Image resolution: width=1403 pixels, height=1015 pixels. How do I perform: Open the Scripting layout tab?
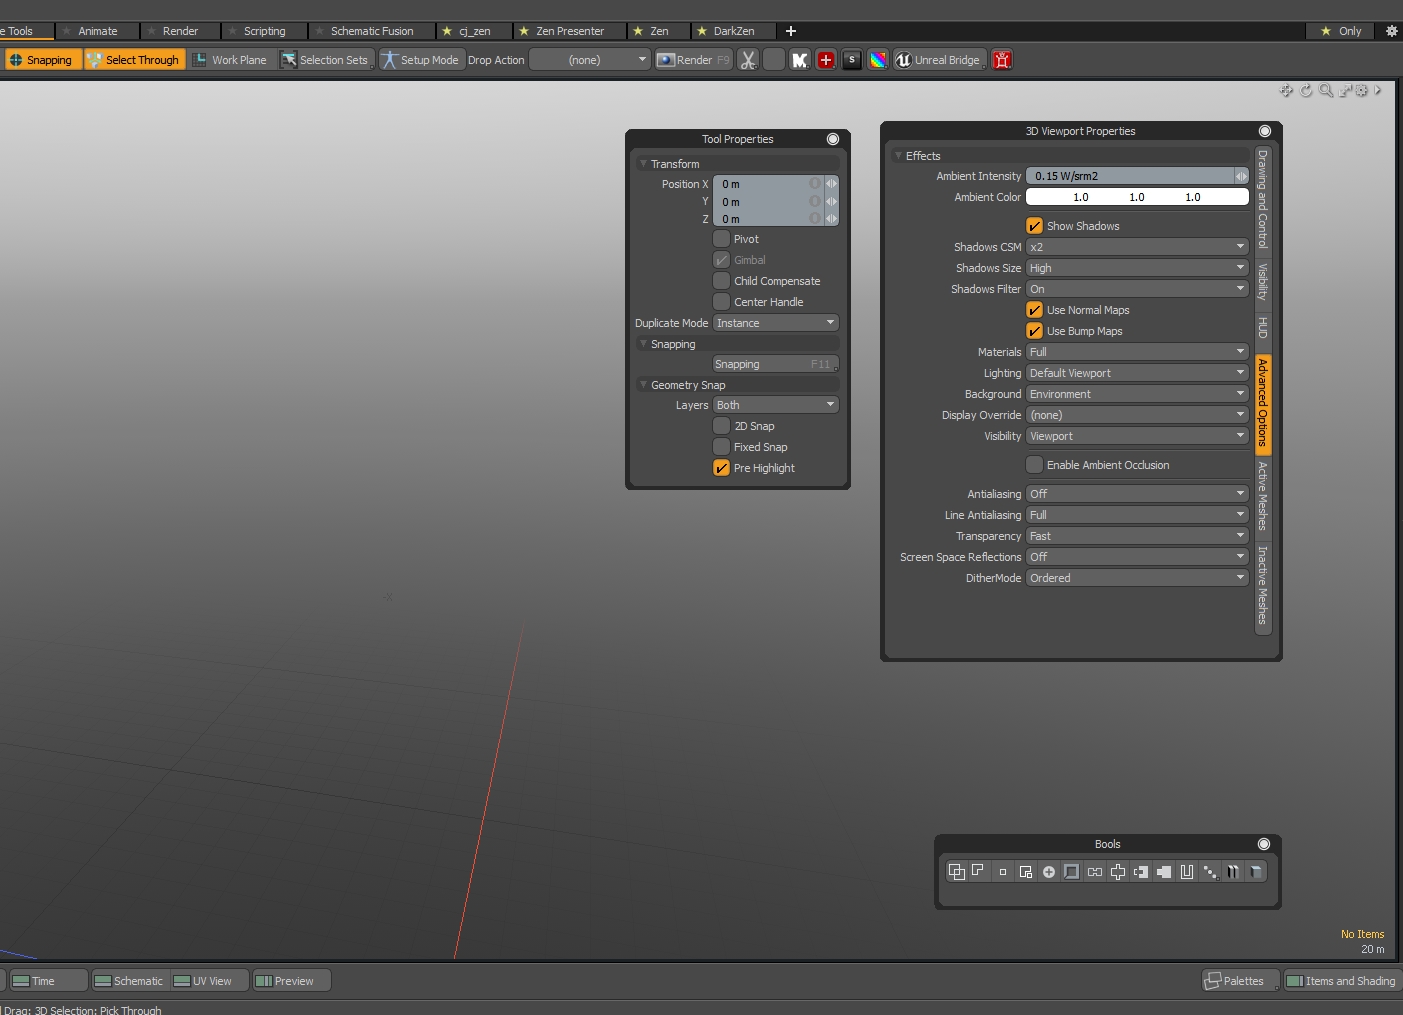click(264, 31)
